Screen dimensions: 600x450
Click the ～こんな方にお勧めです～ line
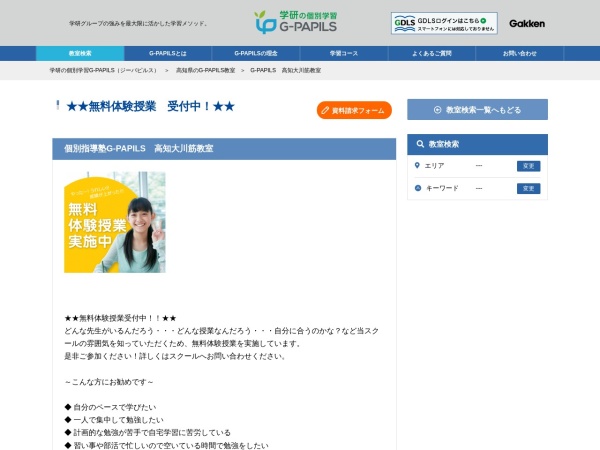109,382
